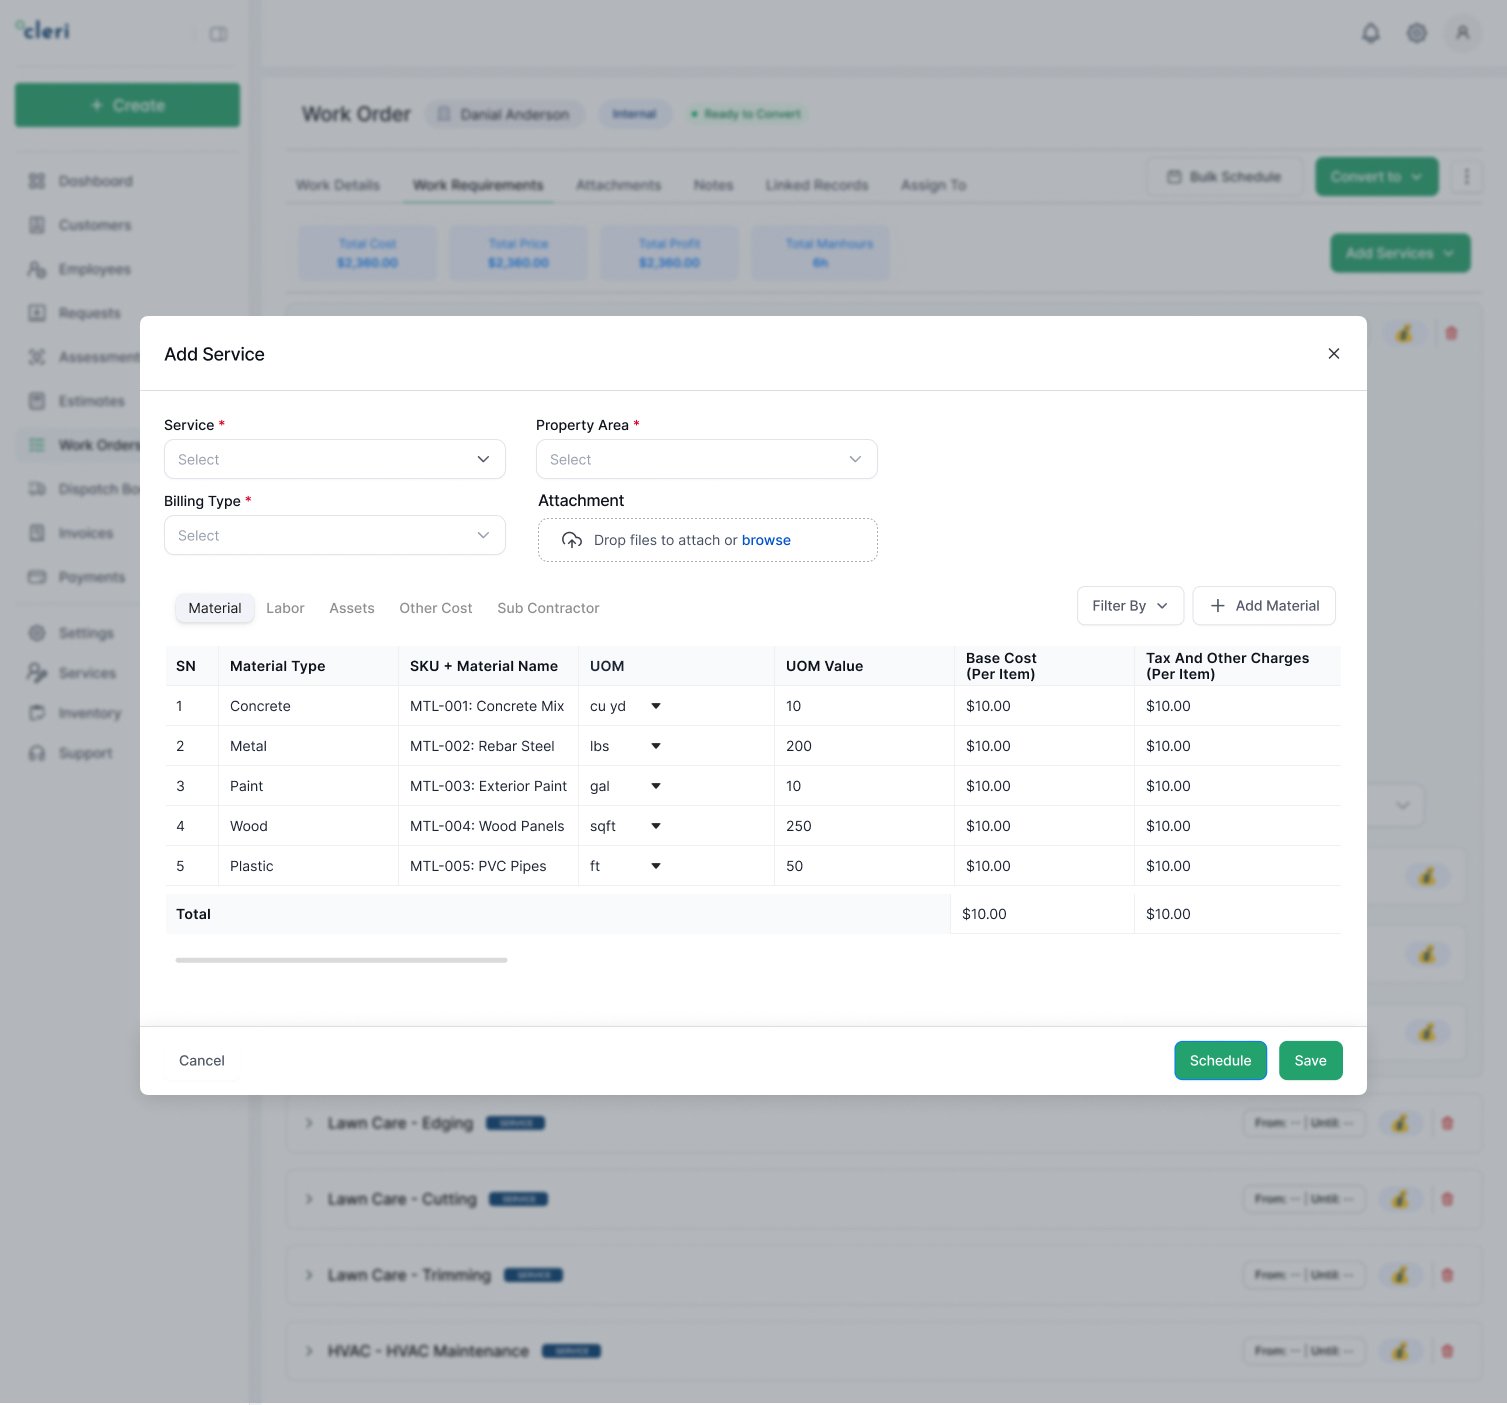Click the Add Material button
This screenshot has width=1507, height=1405.
[x=1263, y=605]
